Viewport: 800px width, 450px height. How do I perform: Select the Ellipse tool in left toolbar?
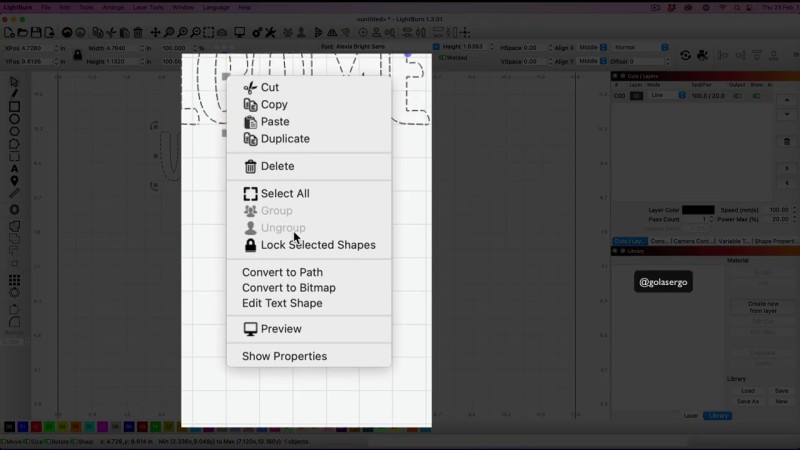(x=14, y=119)
